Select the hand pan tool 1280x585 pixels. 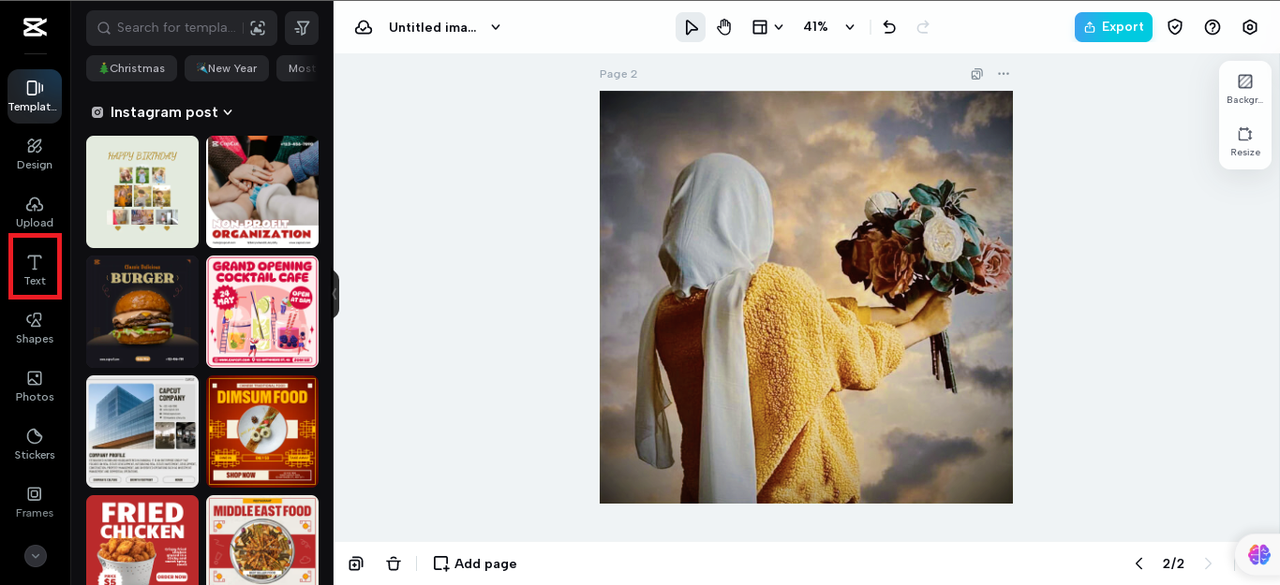coord(724,27)
